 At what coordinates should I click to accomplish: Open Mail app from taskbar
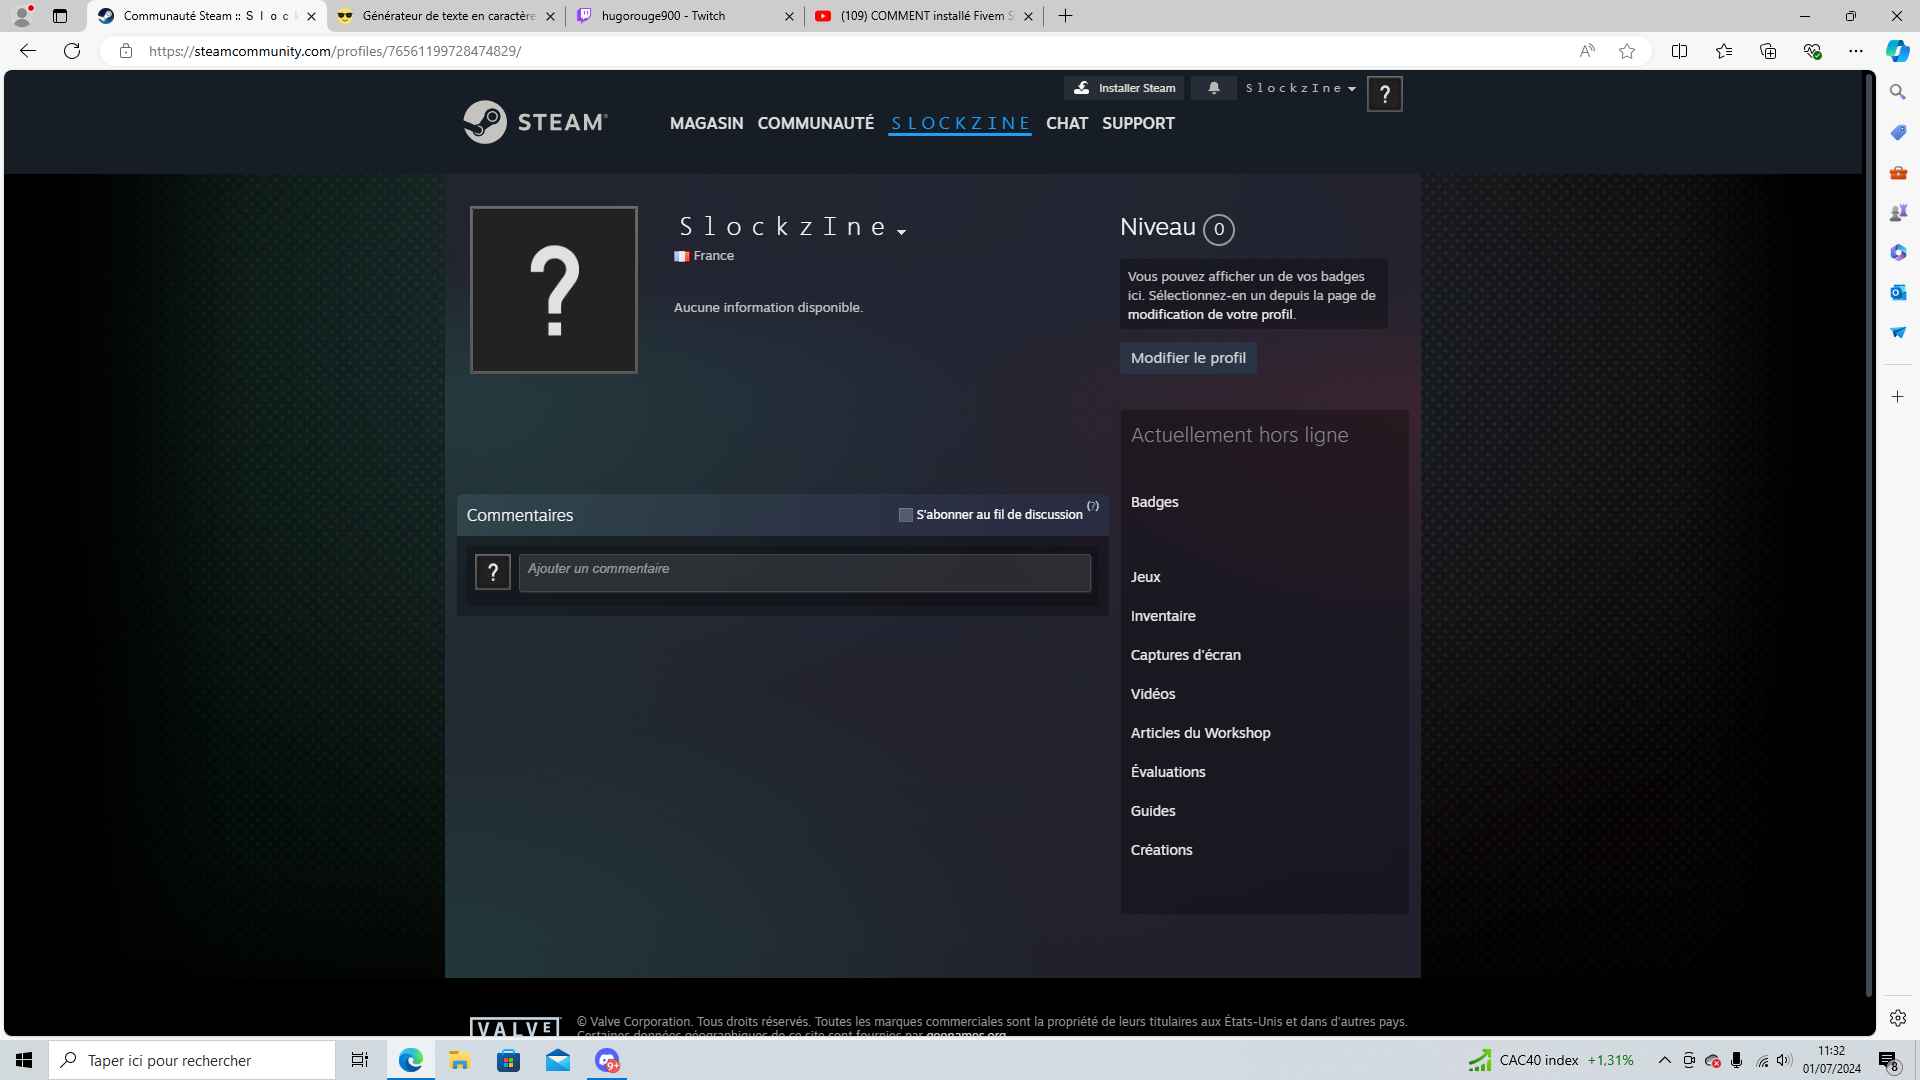click(558, 1060)
